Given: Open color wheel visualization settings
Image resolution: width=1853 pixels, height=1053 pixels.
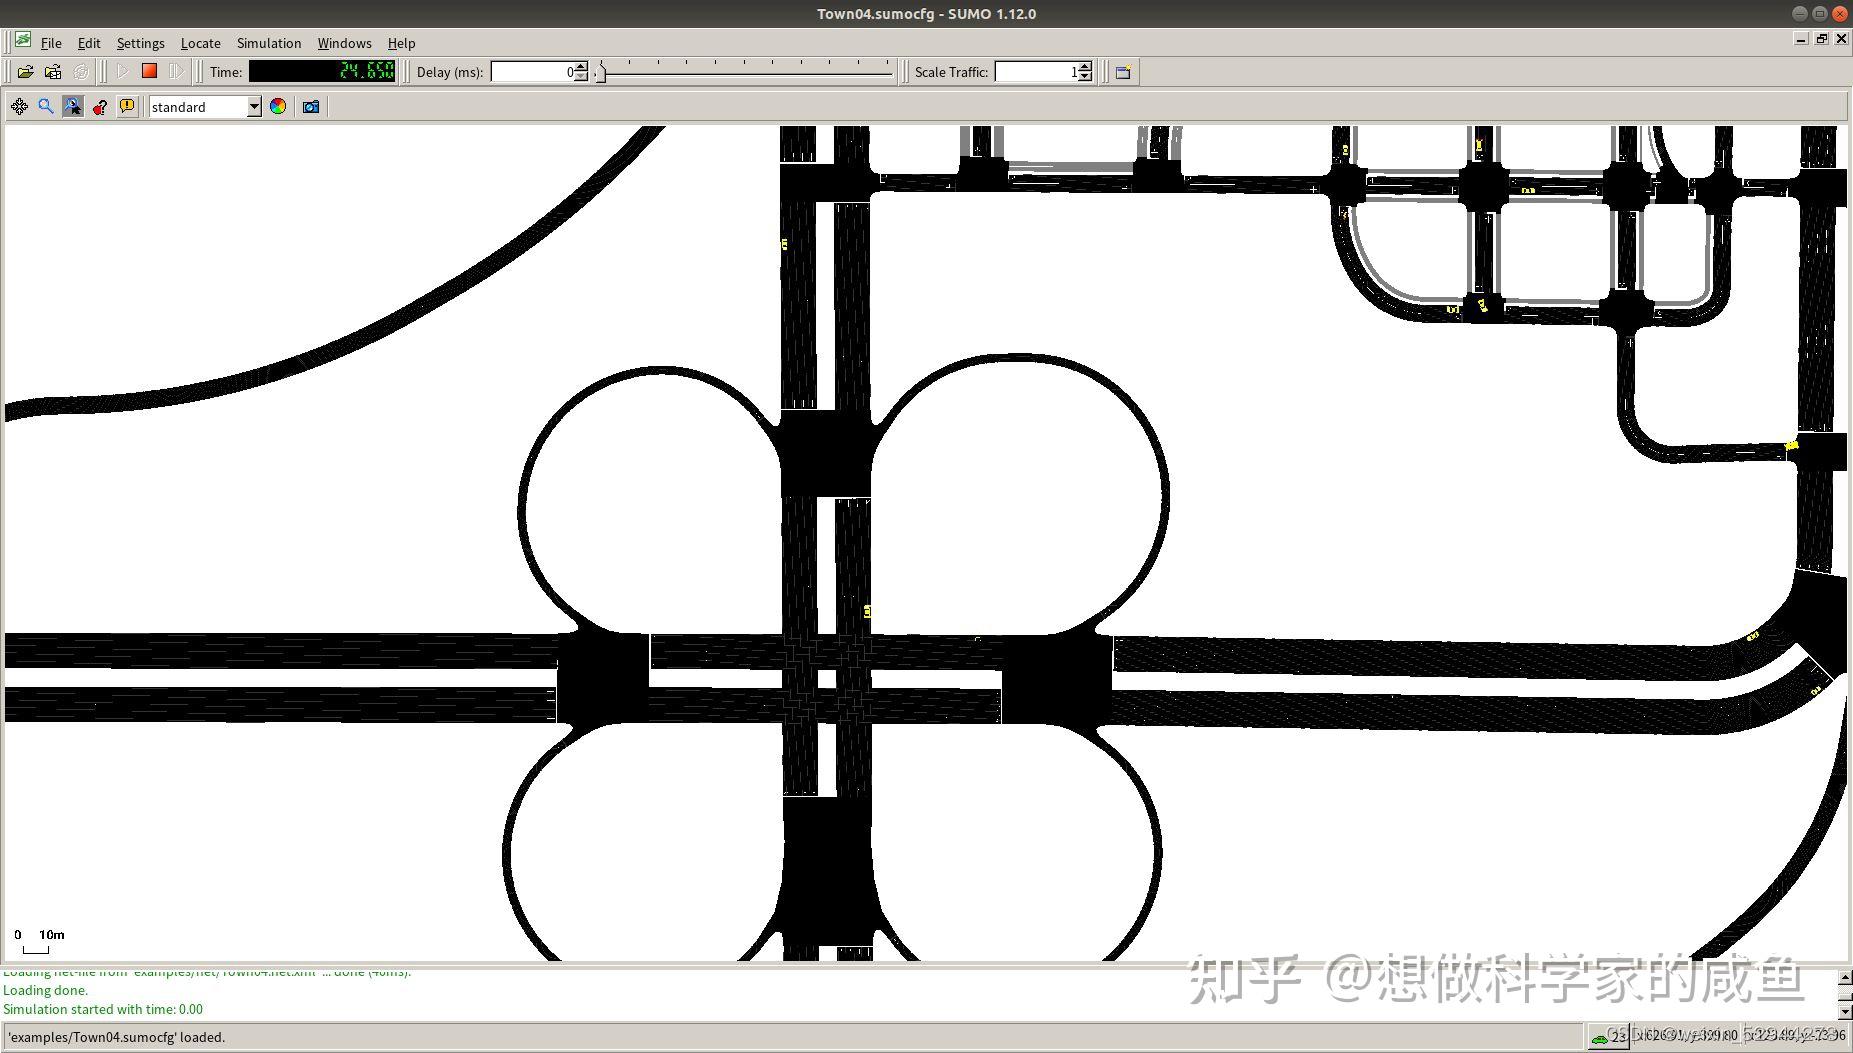Looking at the screenshot, I should [x=278, y=107].
